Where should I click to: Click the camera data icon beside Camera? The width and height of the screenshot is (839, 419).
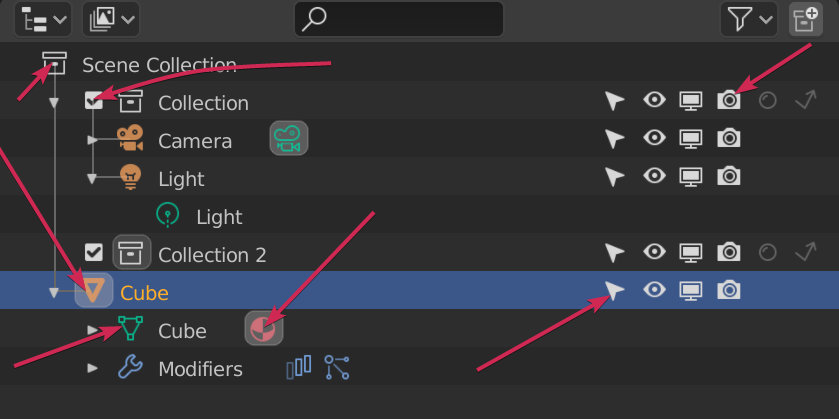tap(289, 138)
